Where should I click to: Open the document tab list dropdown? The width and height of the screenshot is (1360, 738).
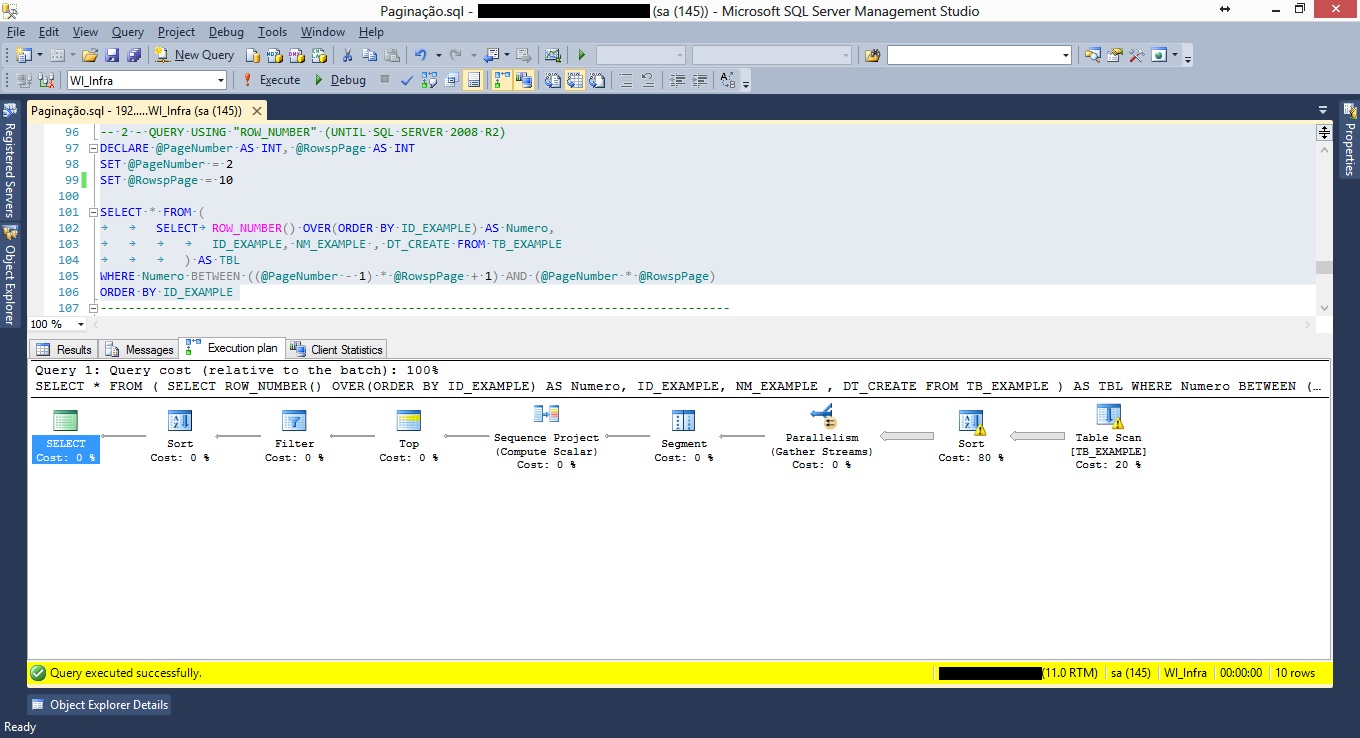pyautogui.click(x=1323, y=110)
